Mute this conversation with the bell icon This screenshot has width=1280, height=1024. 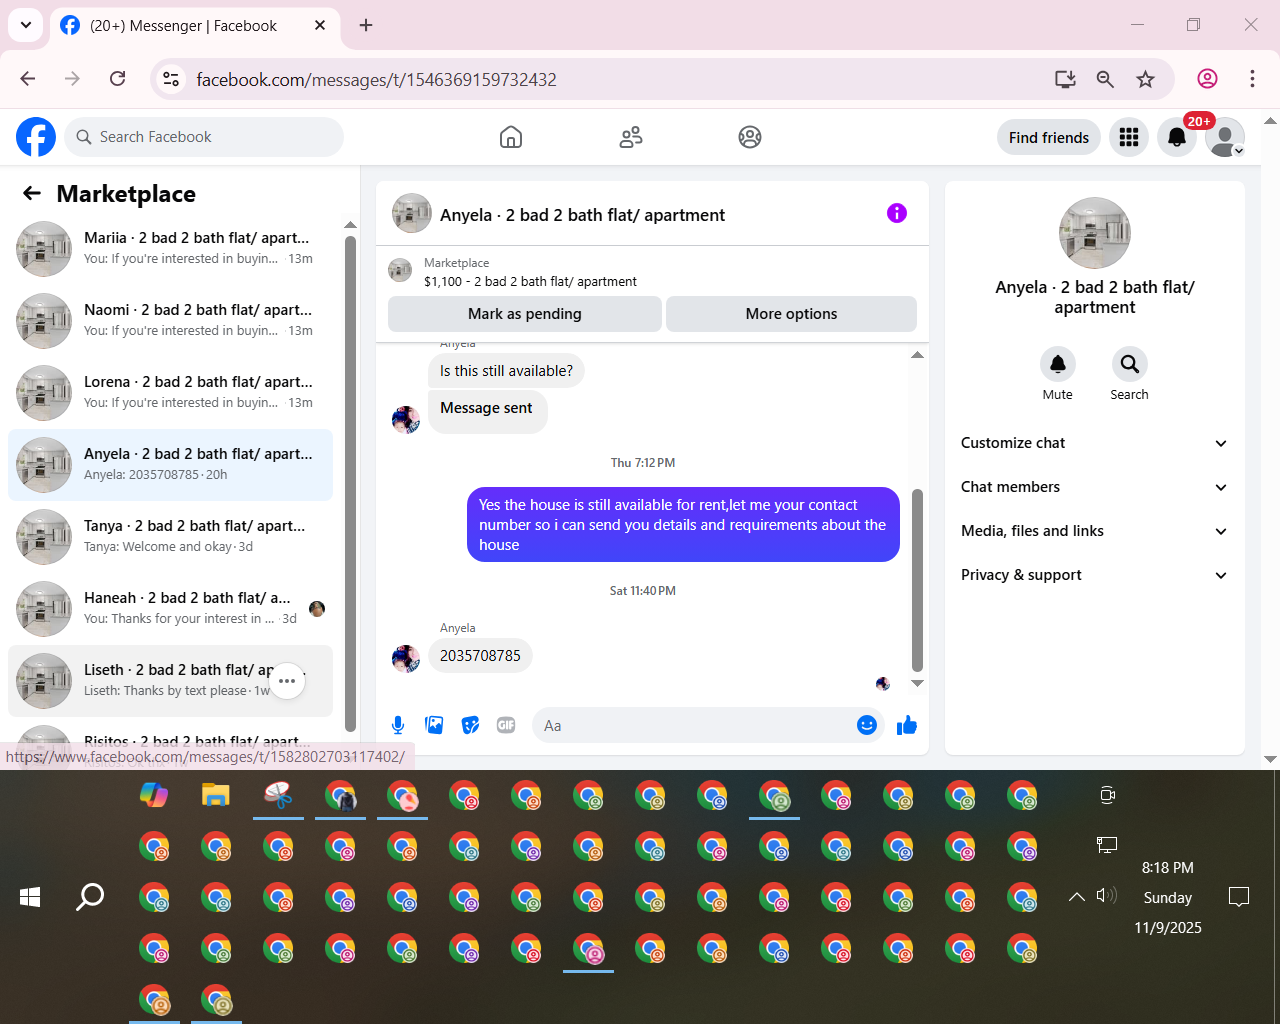click(1058, 364)
